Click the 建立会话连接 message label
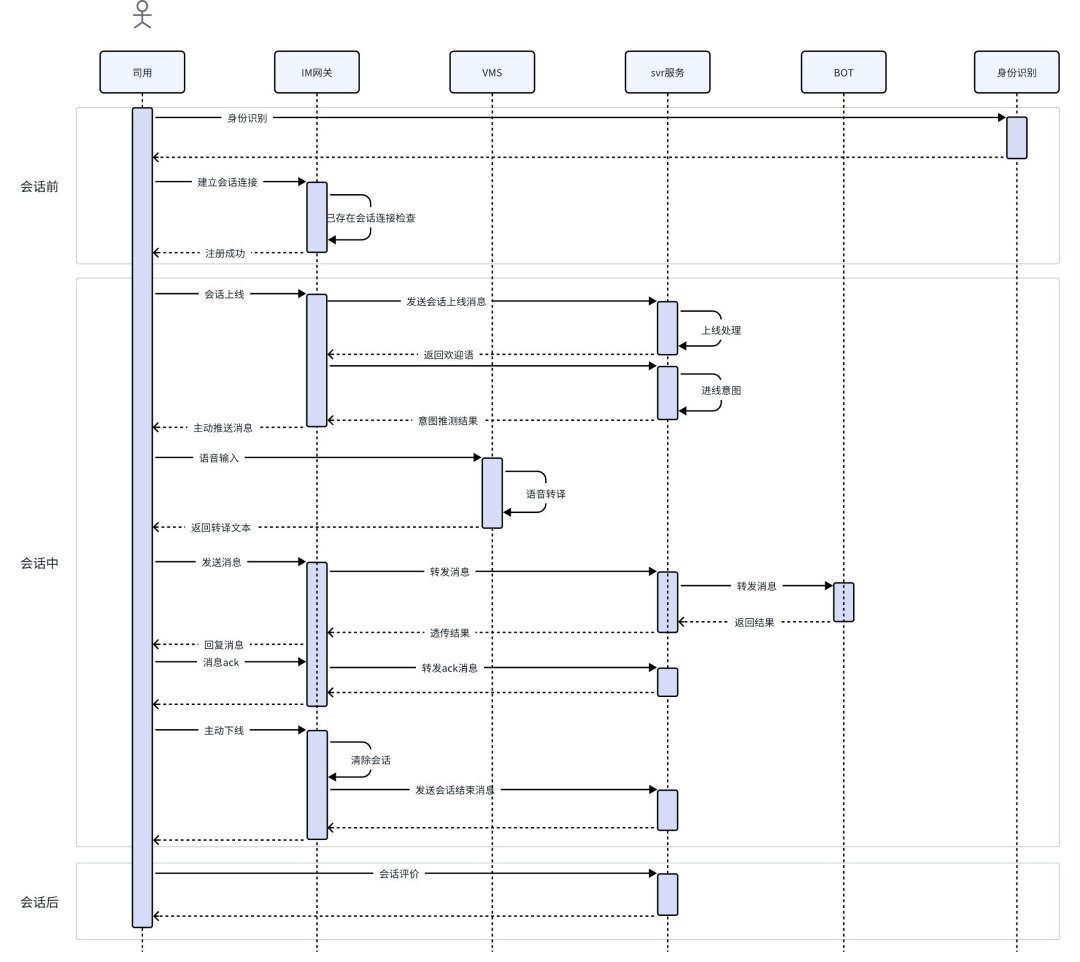 (x=227, y=182)
